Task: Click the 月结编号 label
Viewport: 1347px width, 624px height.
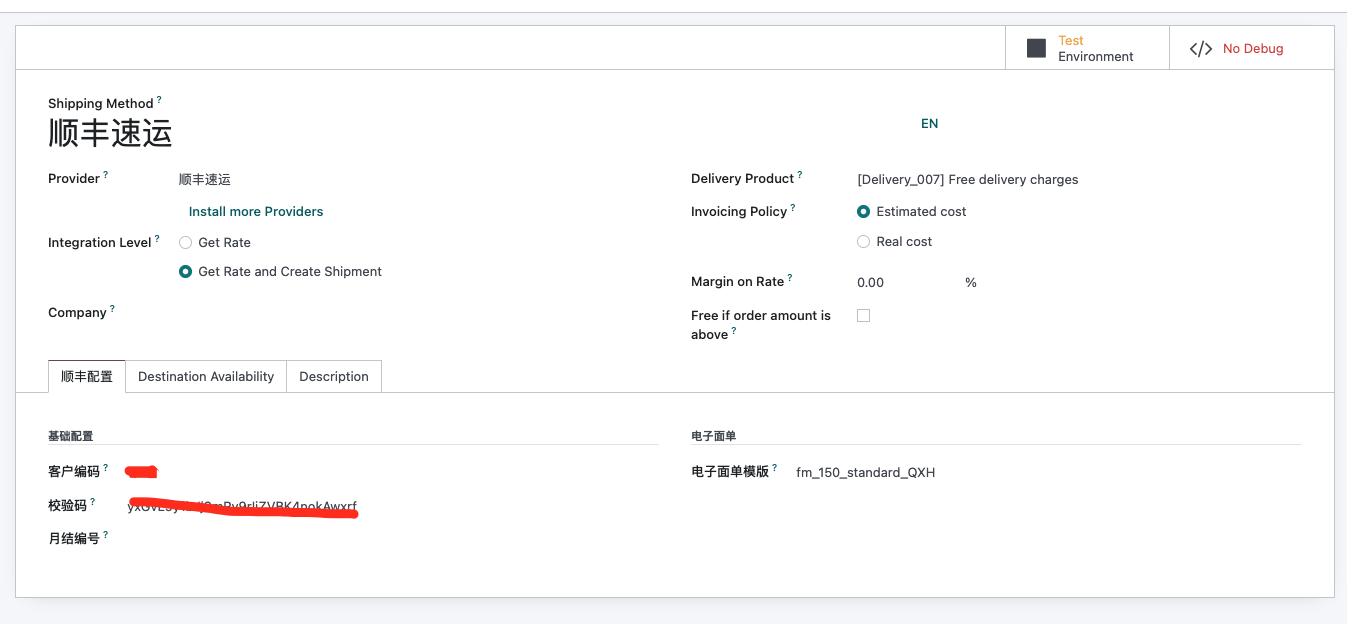Action: 74,539
